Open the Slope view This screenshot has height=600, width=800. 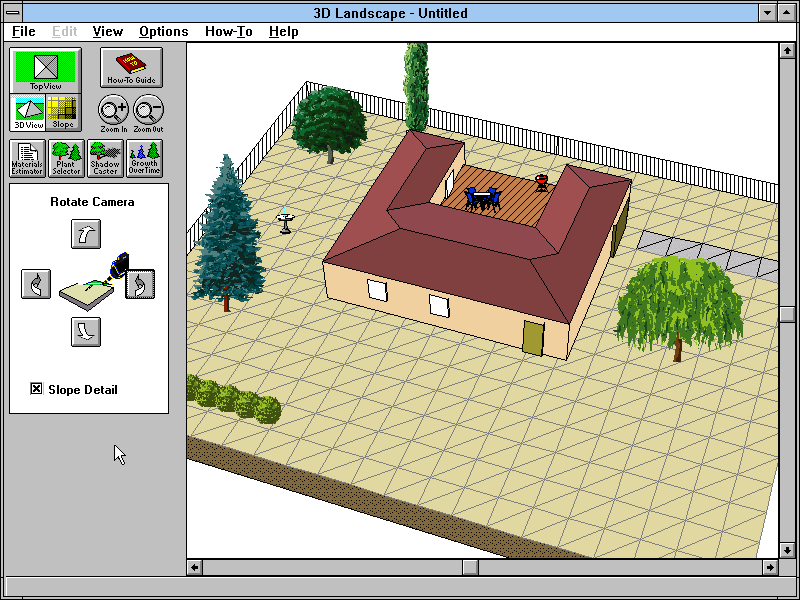point(63,112)
